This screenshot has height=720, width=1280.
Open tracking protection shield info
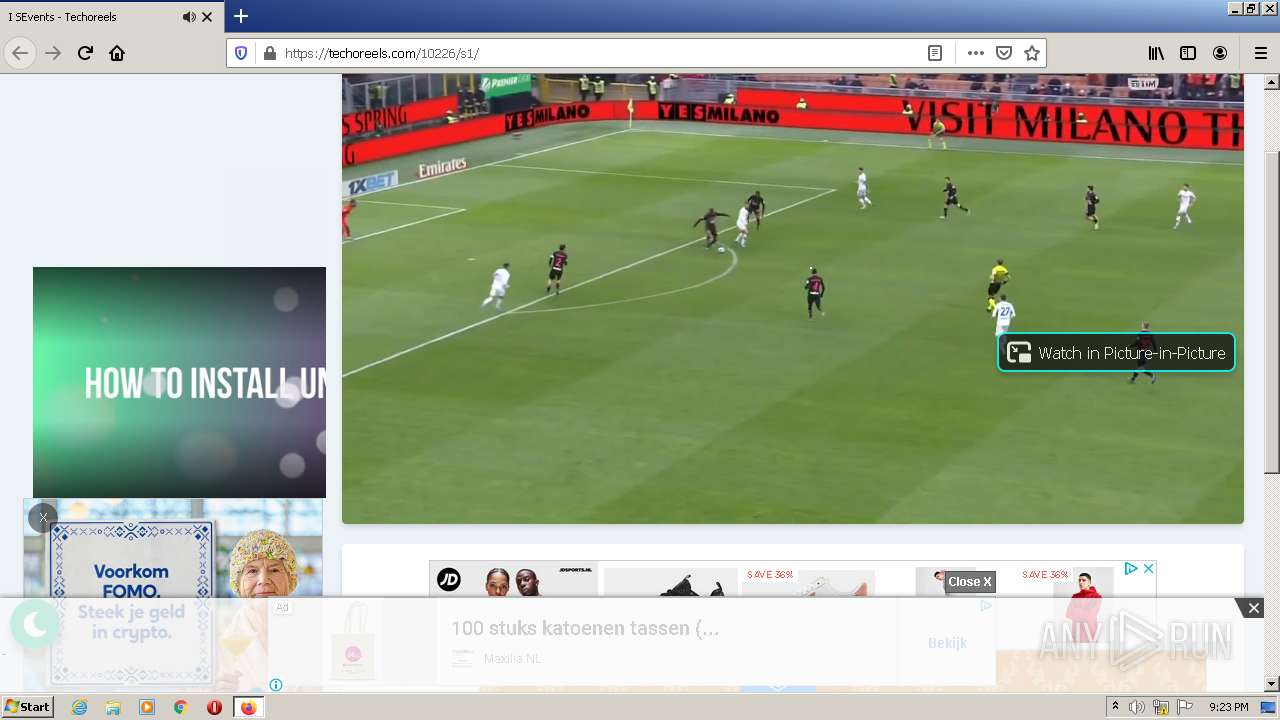tap(241, 53)
